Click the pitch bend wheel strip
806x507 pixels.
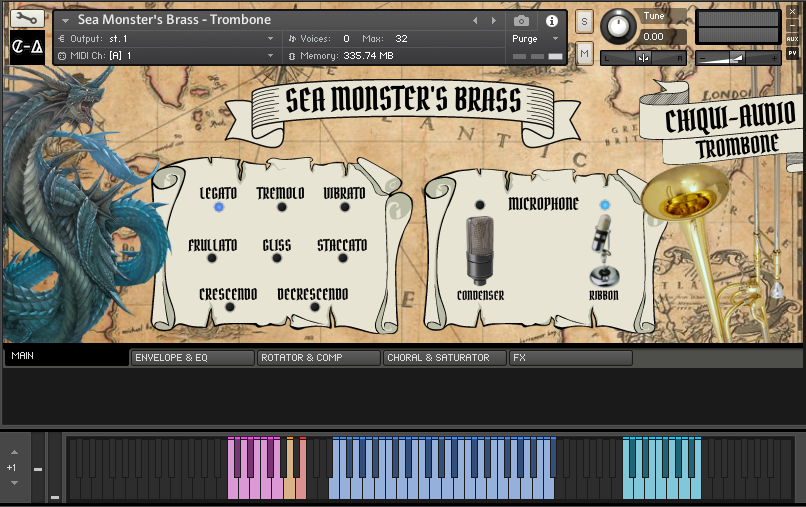(38, 467)
